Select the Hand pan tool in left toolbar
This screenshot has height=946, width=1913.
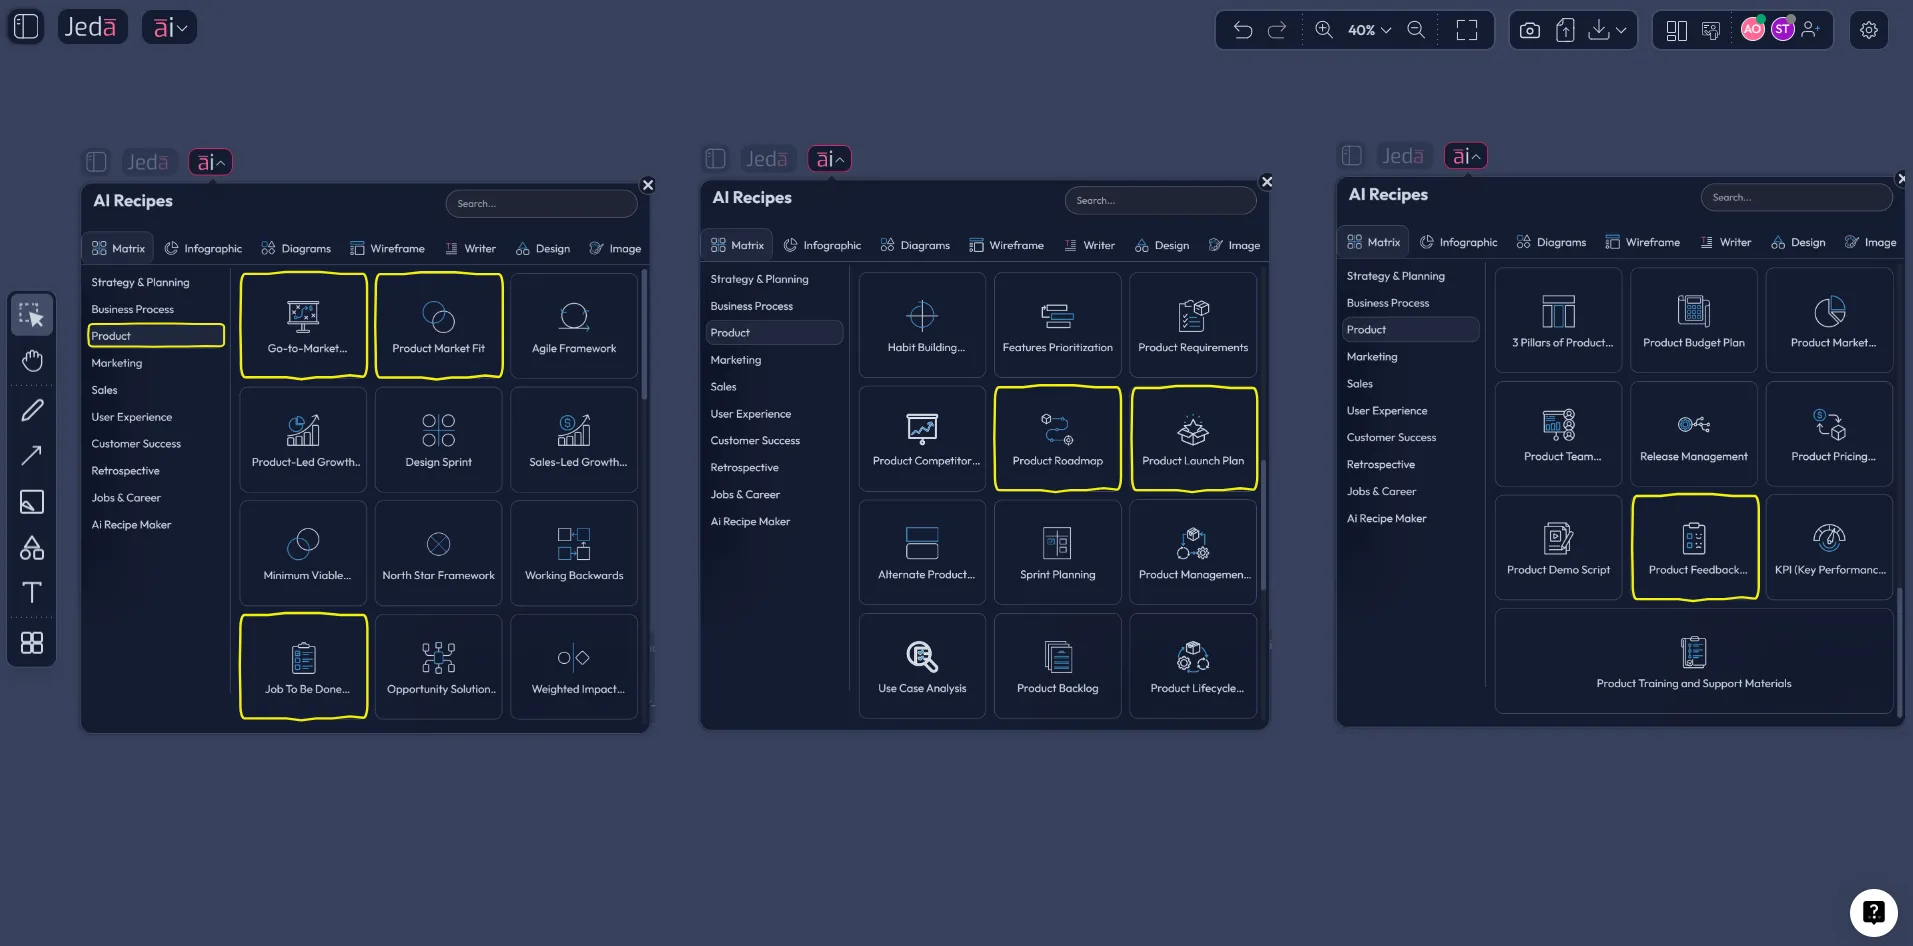[32, 361]
